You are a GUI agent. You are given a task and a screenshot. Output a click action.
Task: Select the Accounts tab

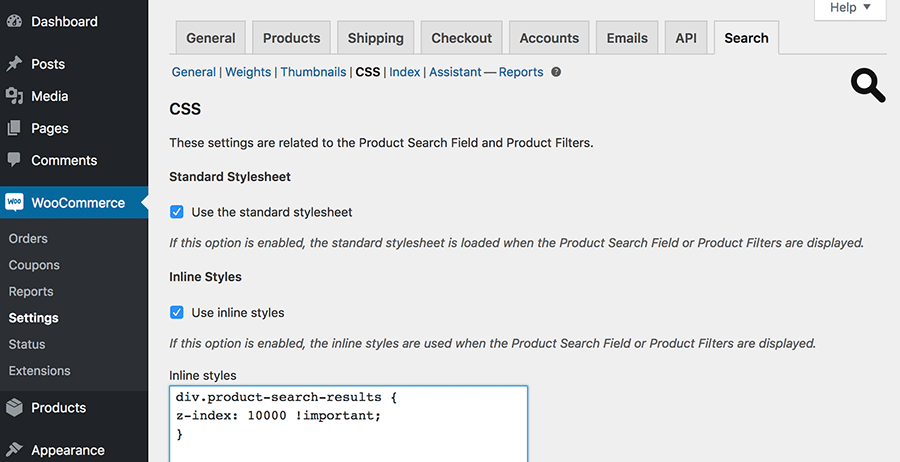tap(549, 38)
